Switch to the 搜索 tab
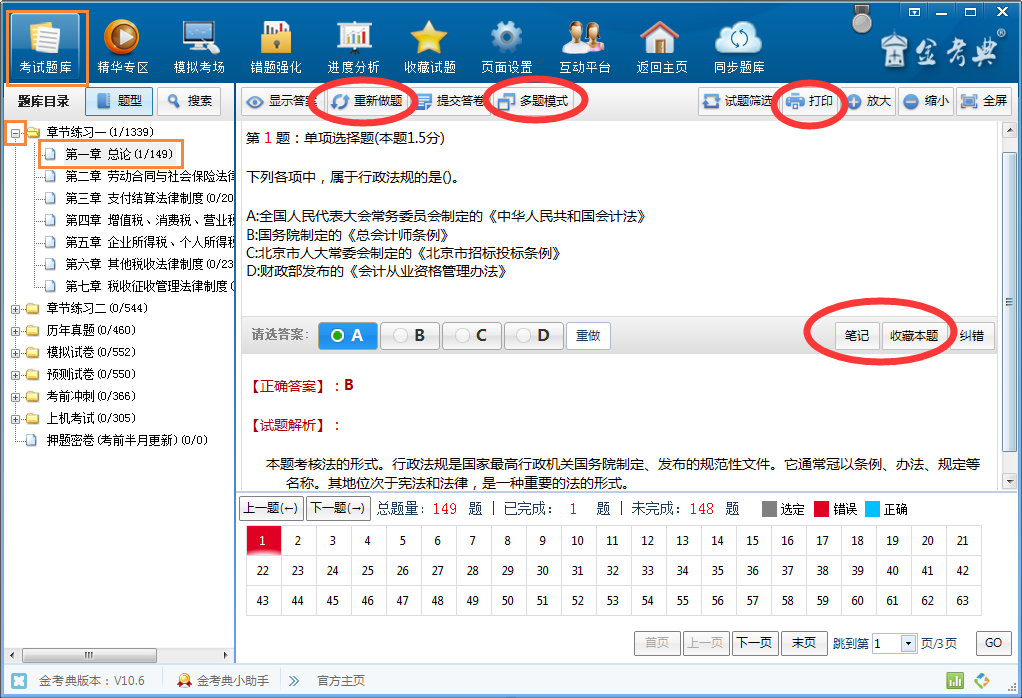This screenshot has width=1022, height=698. point(190,101)
